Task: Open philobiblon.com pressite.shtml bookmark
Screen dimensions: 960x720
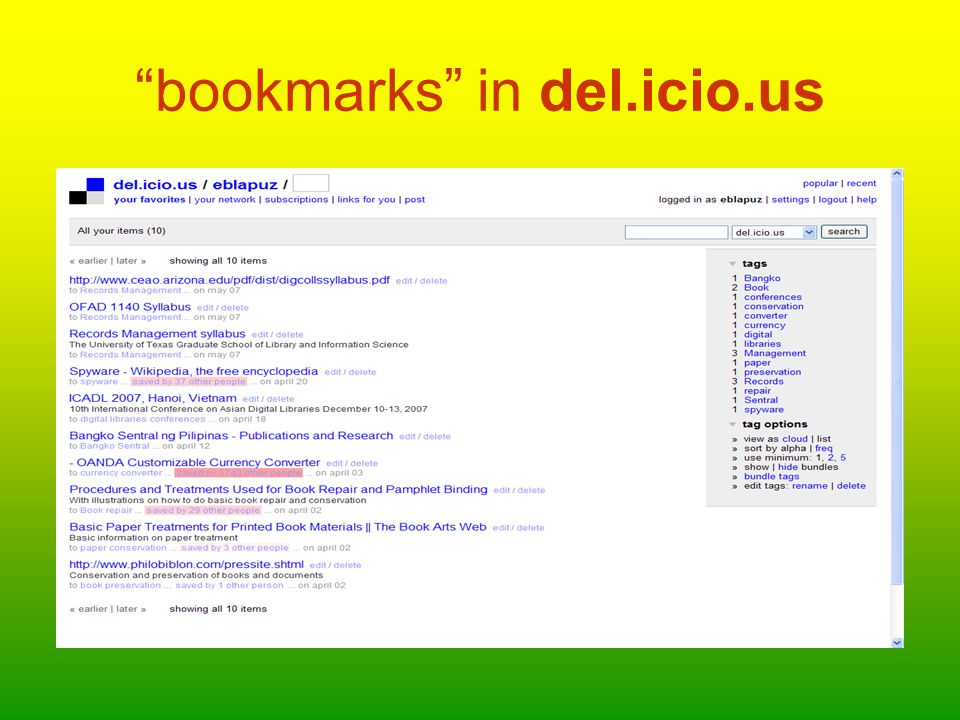Action: pos(186,564)
